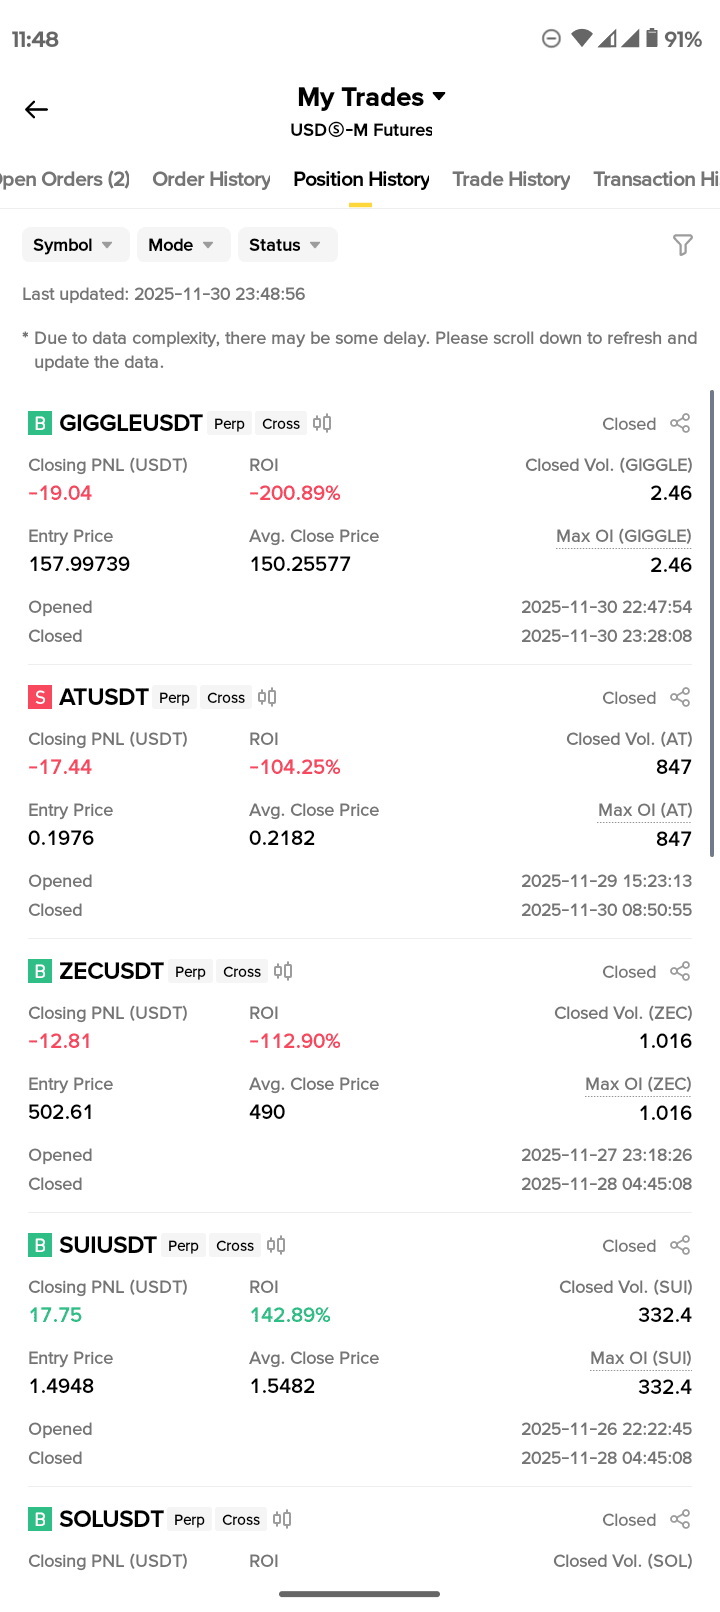The image size is (720, 1612).
Task: Open the filter funnel icon
Action: click(x=682, y=245)
